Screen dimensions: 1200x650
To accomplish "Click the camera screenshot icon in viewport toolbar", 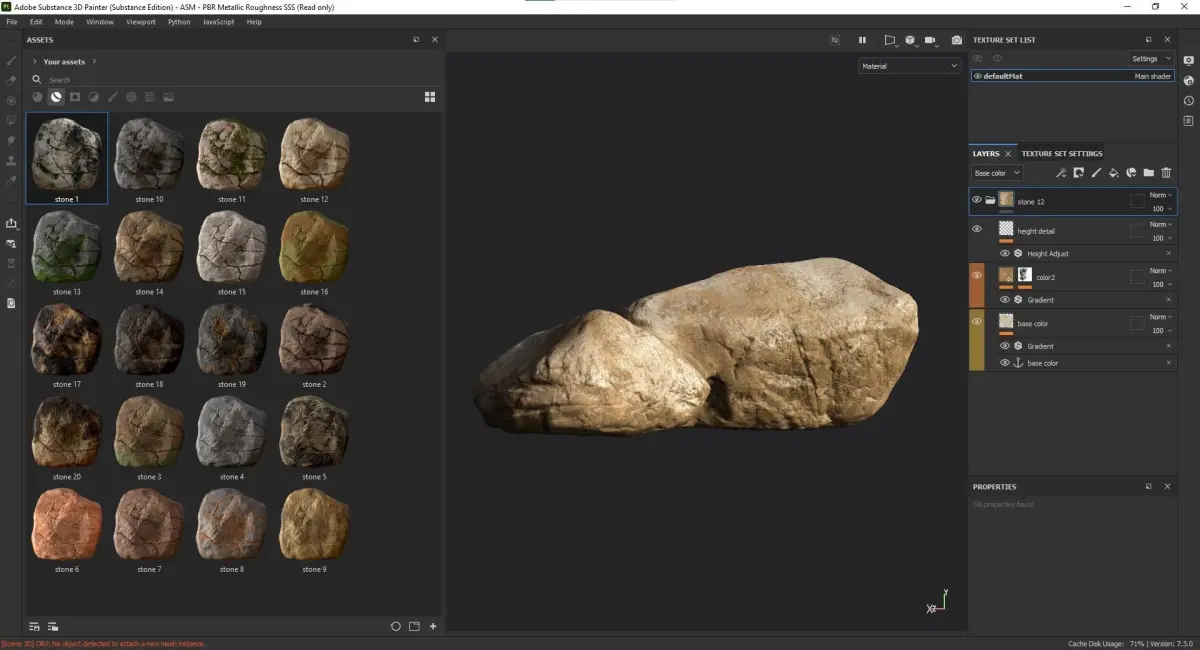I will coord(956,40).
